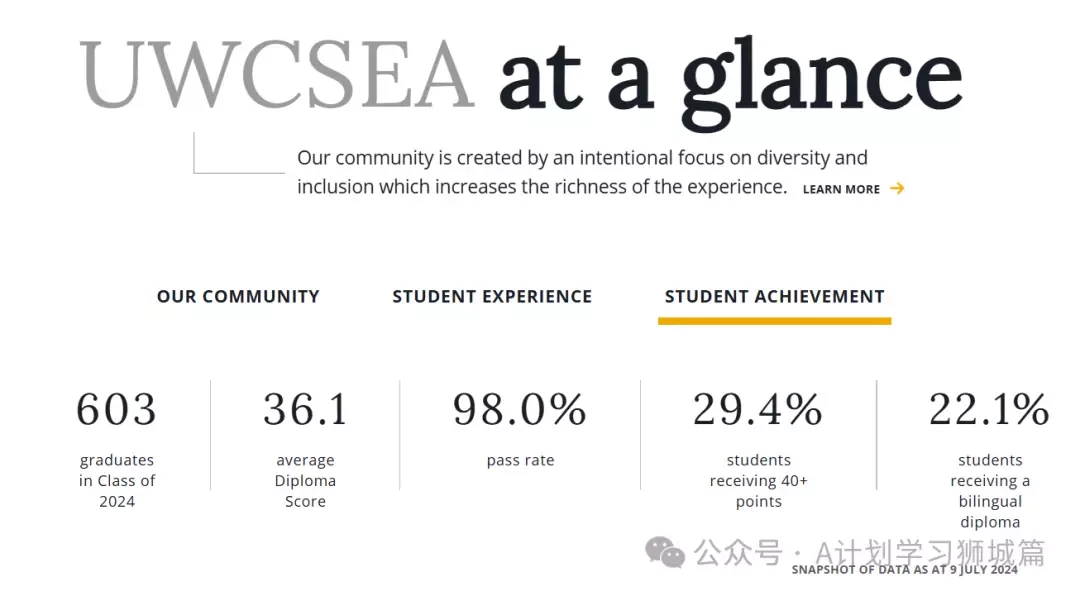The height and width of the screenshot is (596, 1080).
Task: Click the 22.1% bilingual diploma figure
Action: pyautogui.click(x=989, y=409)
